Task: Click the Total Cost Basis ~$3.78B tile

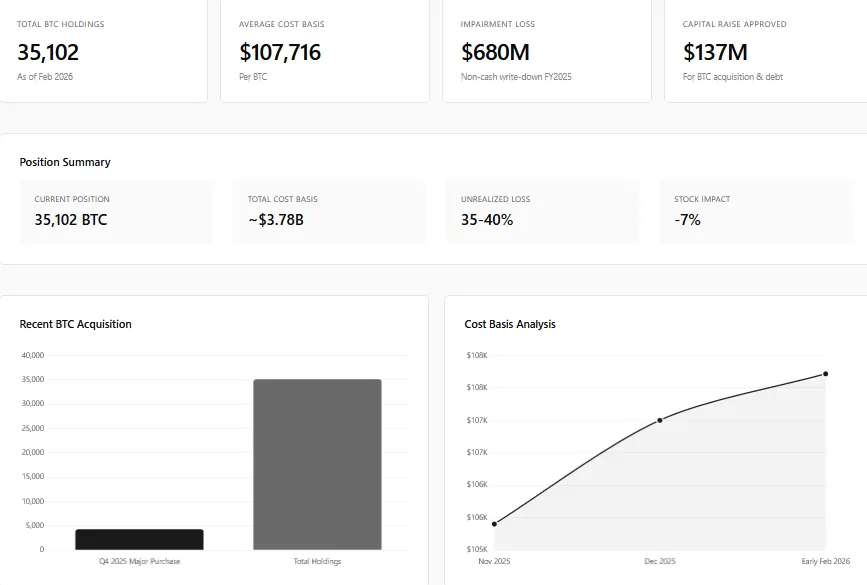Action: pos(329,211)
